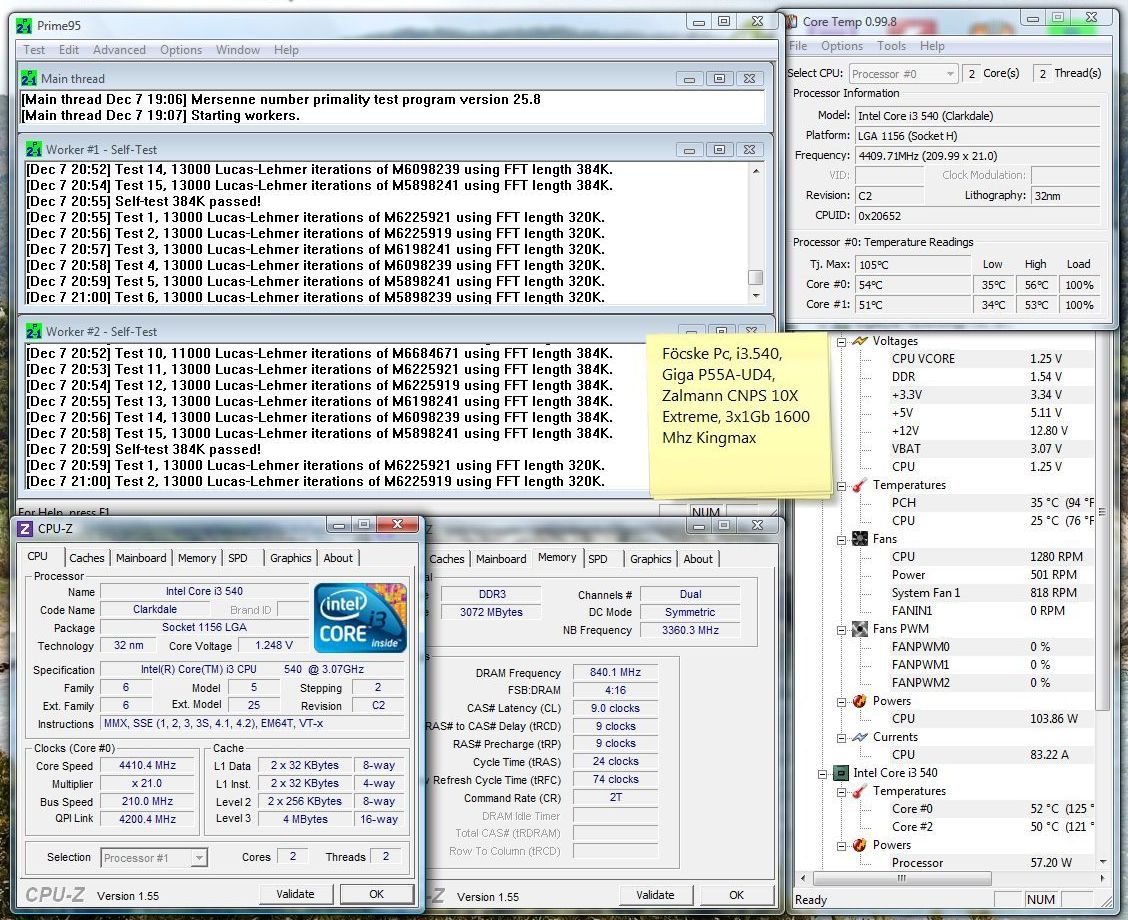Collapse the Powers node above CPU 103.86 W

[841, 702]
